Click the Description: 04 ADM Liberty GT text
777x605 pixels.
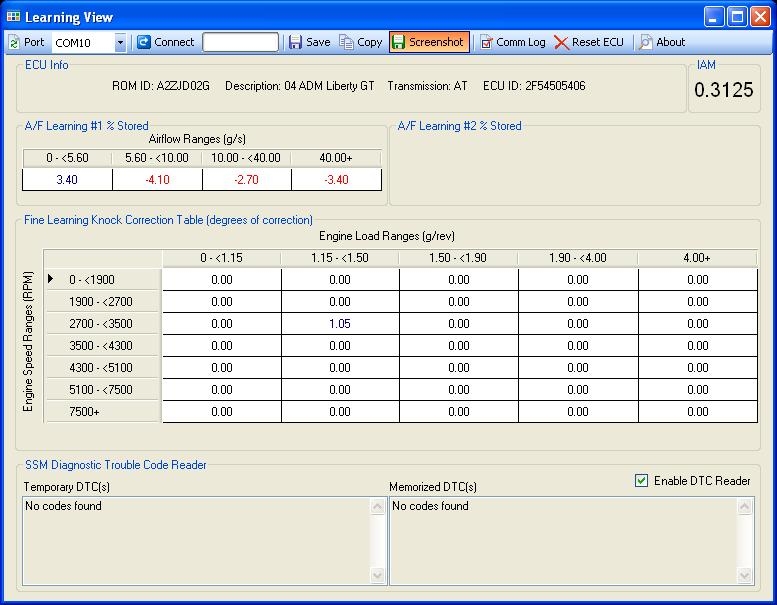(300, 86)
